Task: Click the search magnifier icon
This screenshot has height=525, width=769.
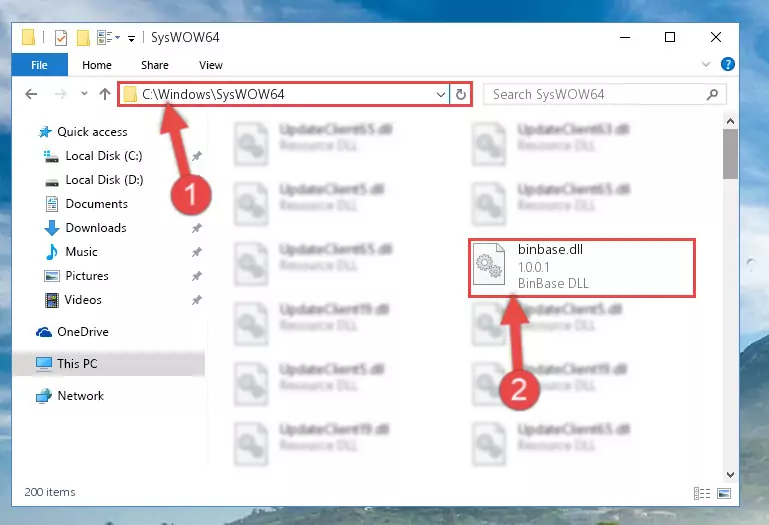Action: pos(713,94)
